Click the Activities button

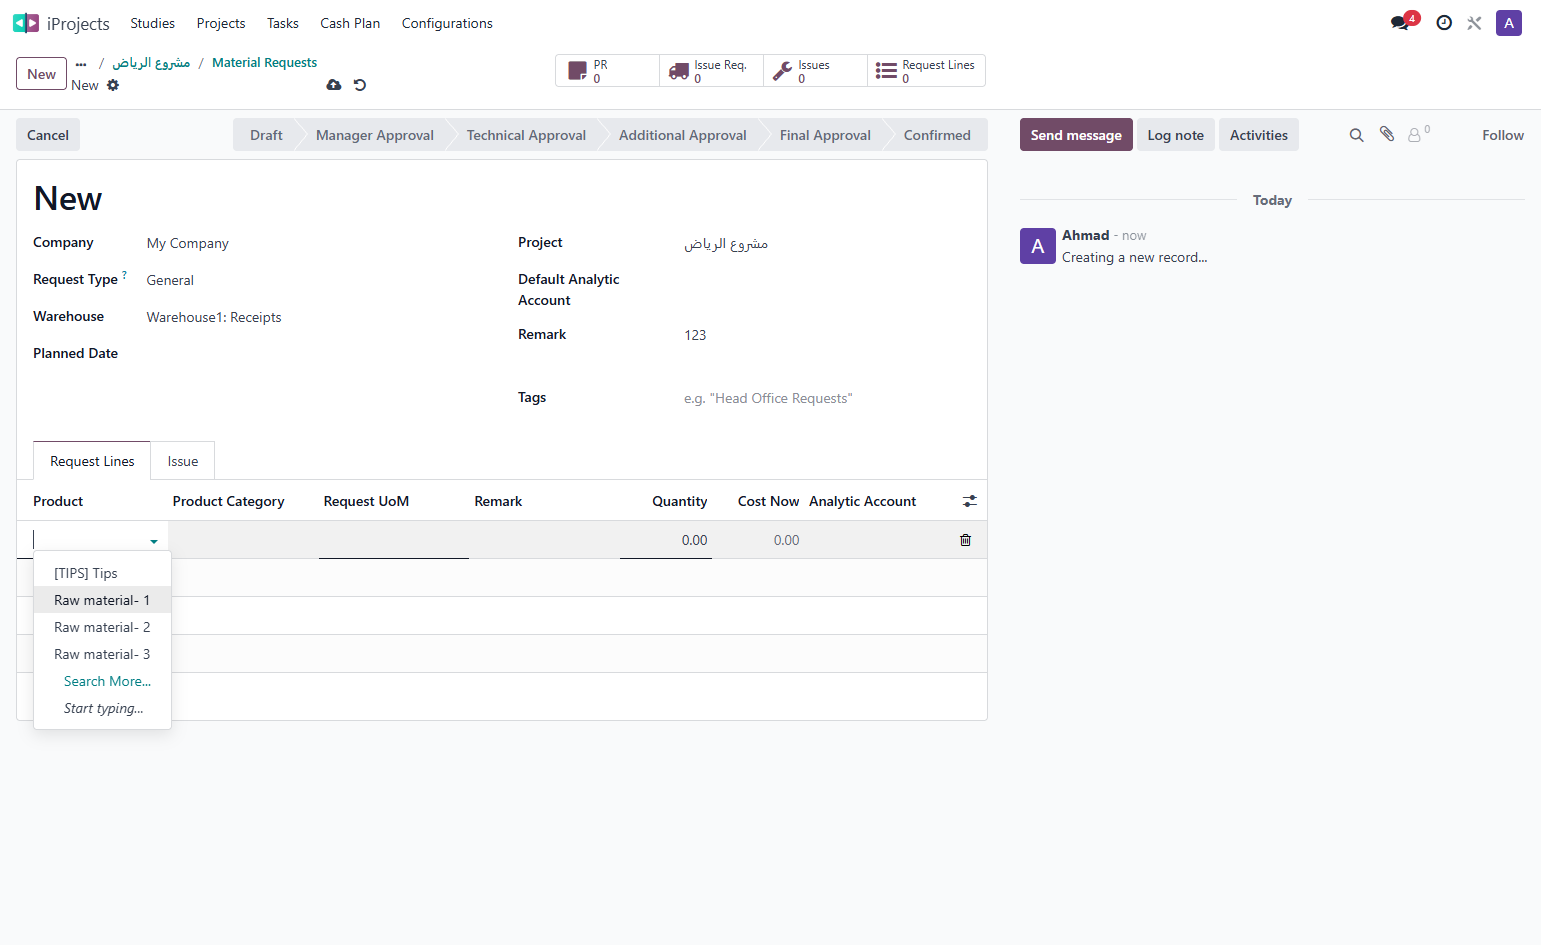coord(1259,135)
